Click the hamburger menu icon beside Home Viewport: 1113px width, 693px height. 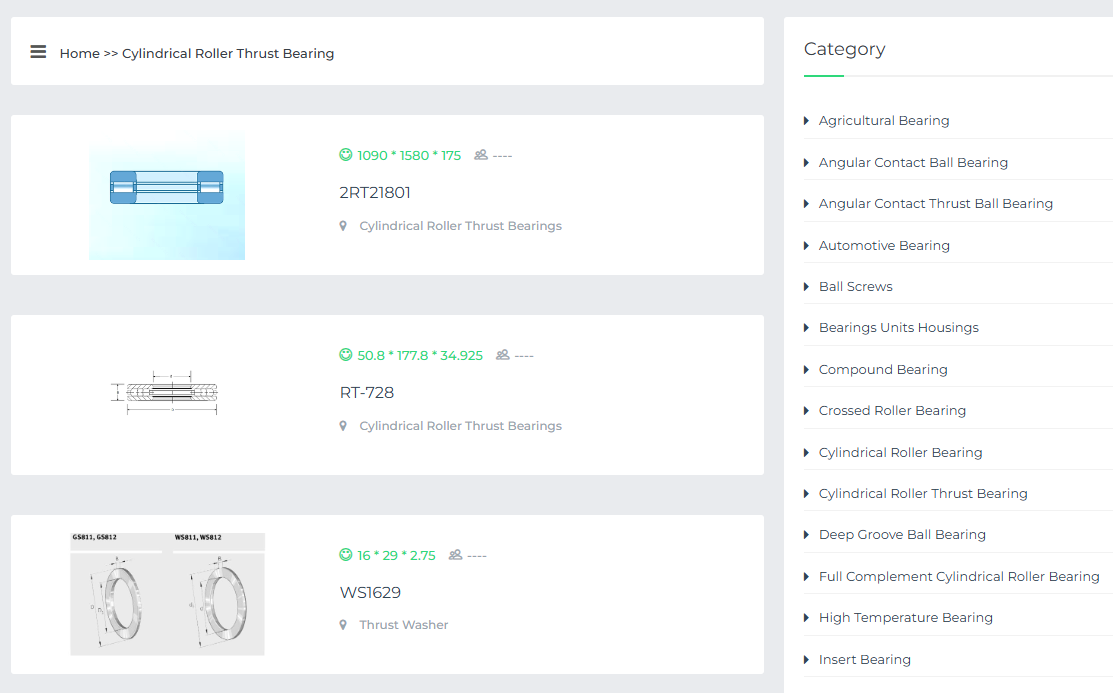[38, 52]
